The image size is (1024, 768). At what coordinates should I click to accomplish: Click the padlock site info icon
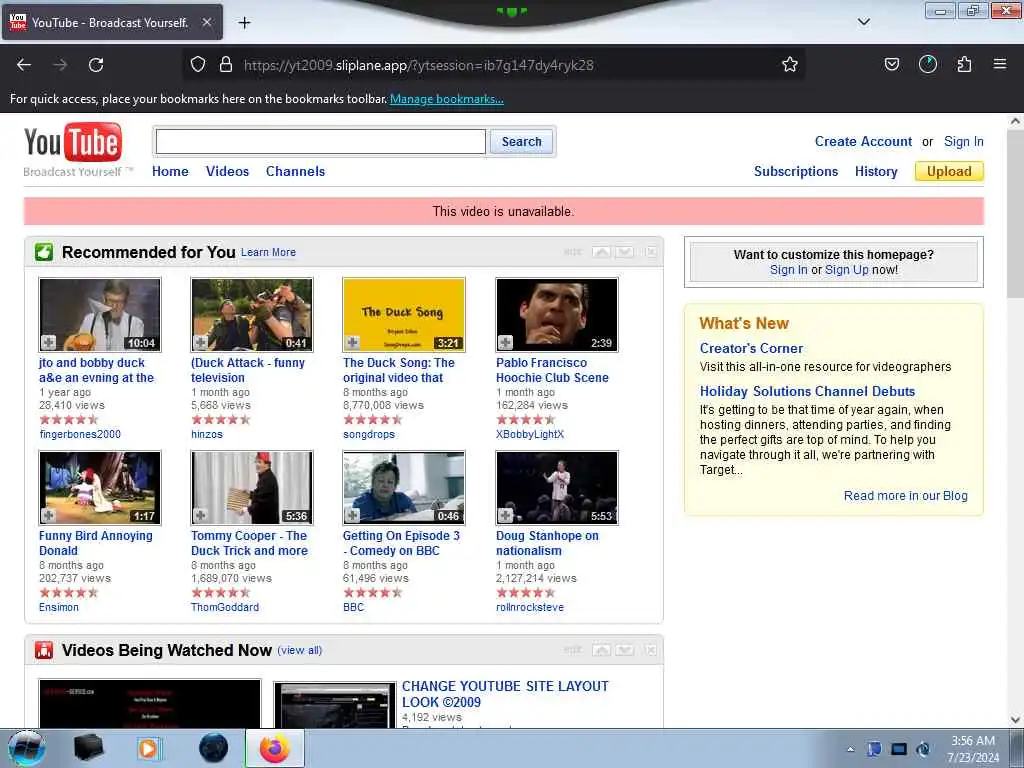(226, 64)
